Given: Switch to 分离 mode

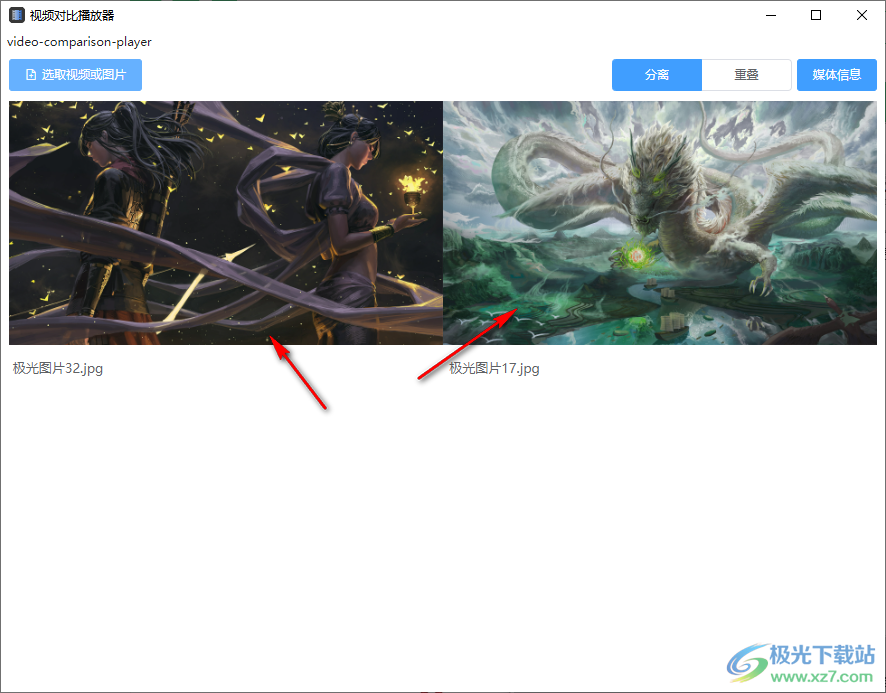Looking at the screenshot, I should click(x=657, y=75).
